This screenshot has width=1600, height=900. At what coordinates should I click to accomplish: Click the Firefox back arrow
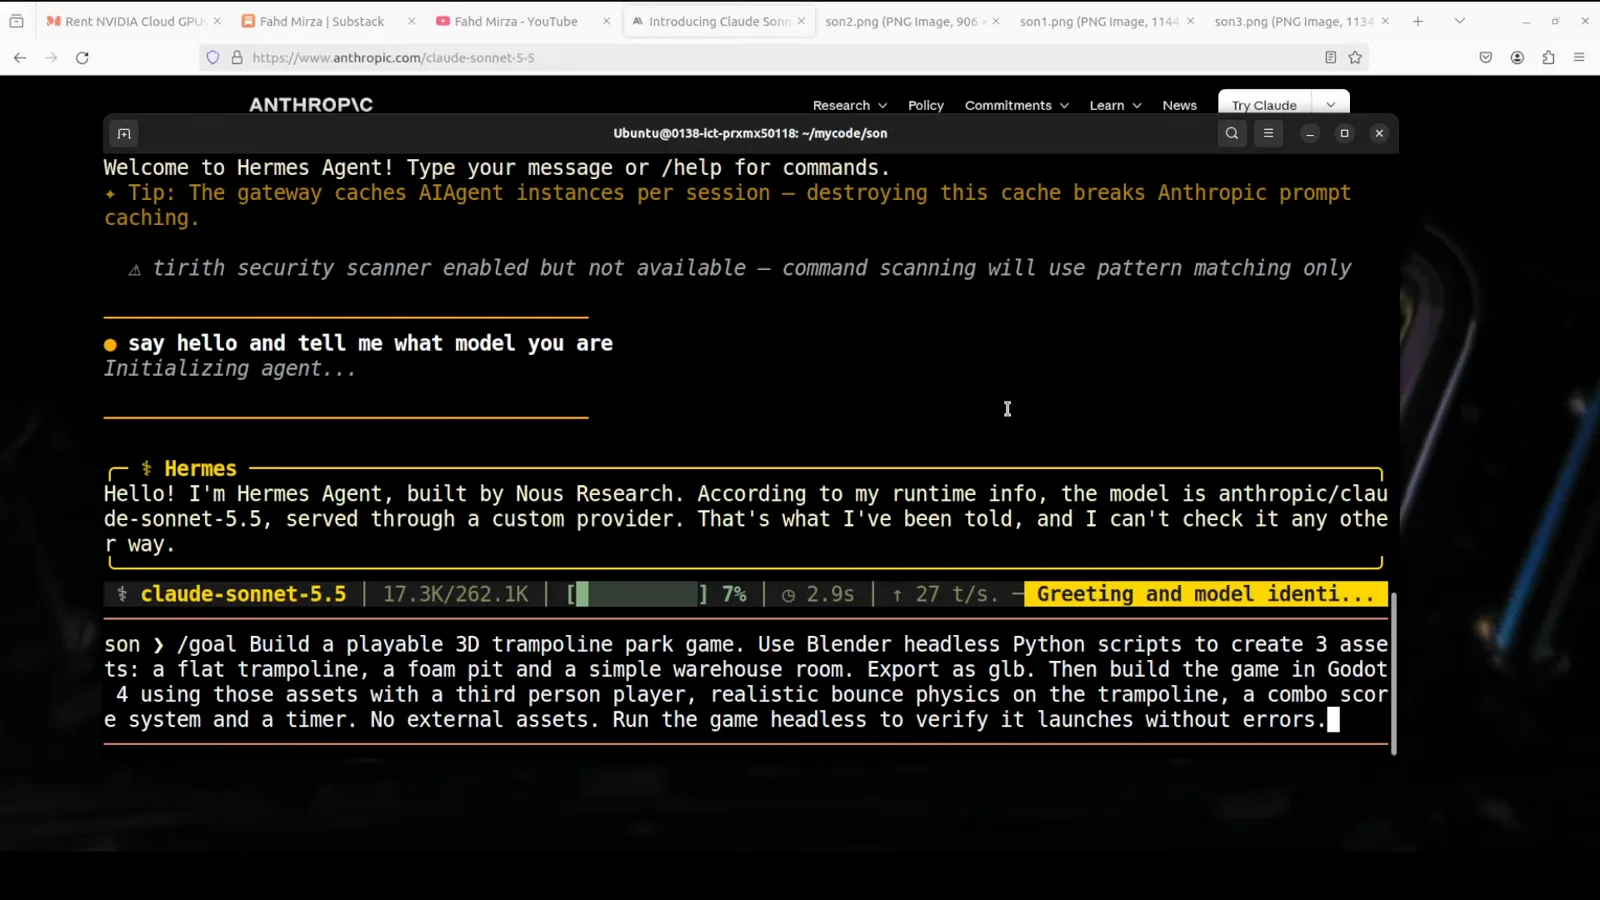click(x=20, y=58)
